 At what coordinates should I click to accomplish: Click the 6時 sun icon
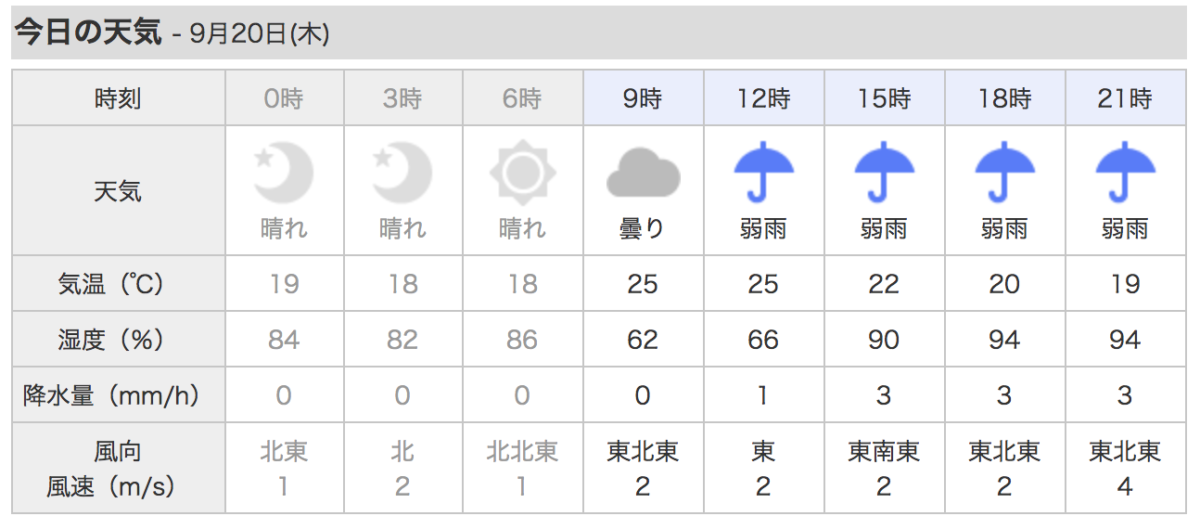(x=522, y=173)
